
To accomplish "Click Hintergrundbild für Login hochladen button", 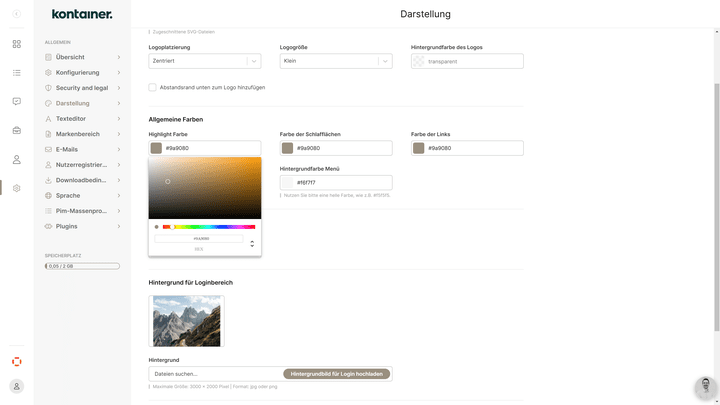I will tap(337, 374).
